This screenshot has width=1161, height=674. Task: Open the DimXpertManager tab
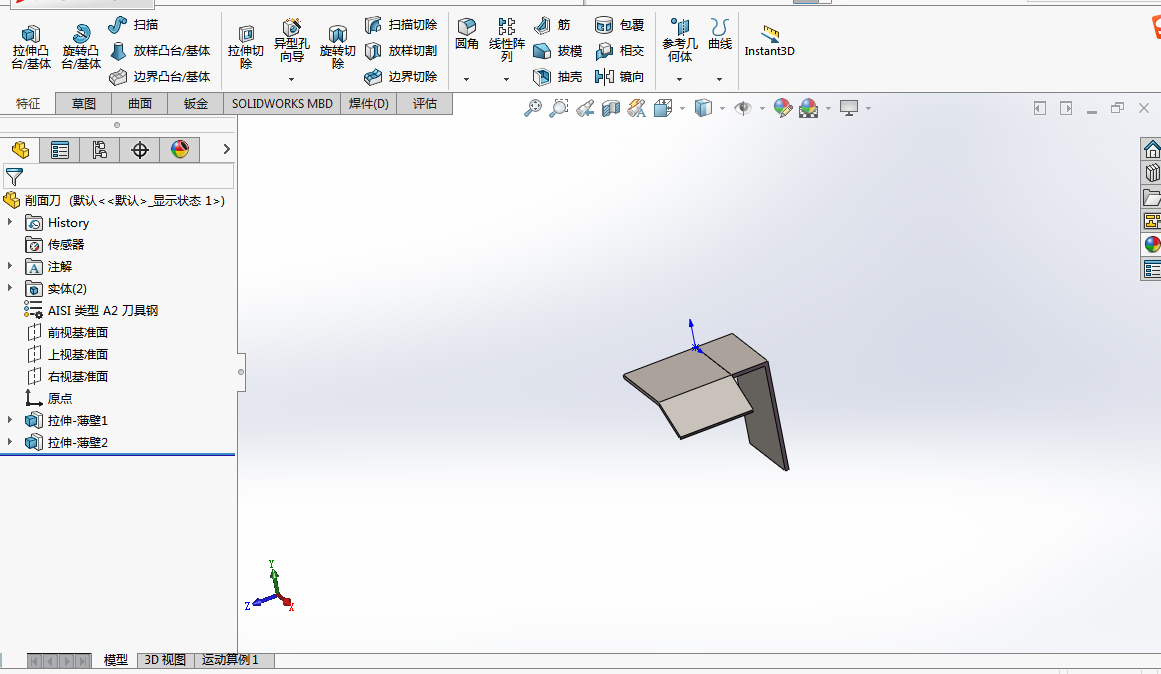point(140,150)
